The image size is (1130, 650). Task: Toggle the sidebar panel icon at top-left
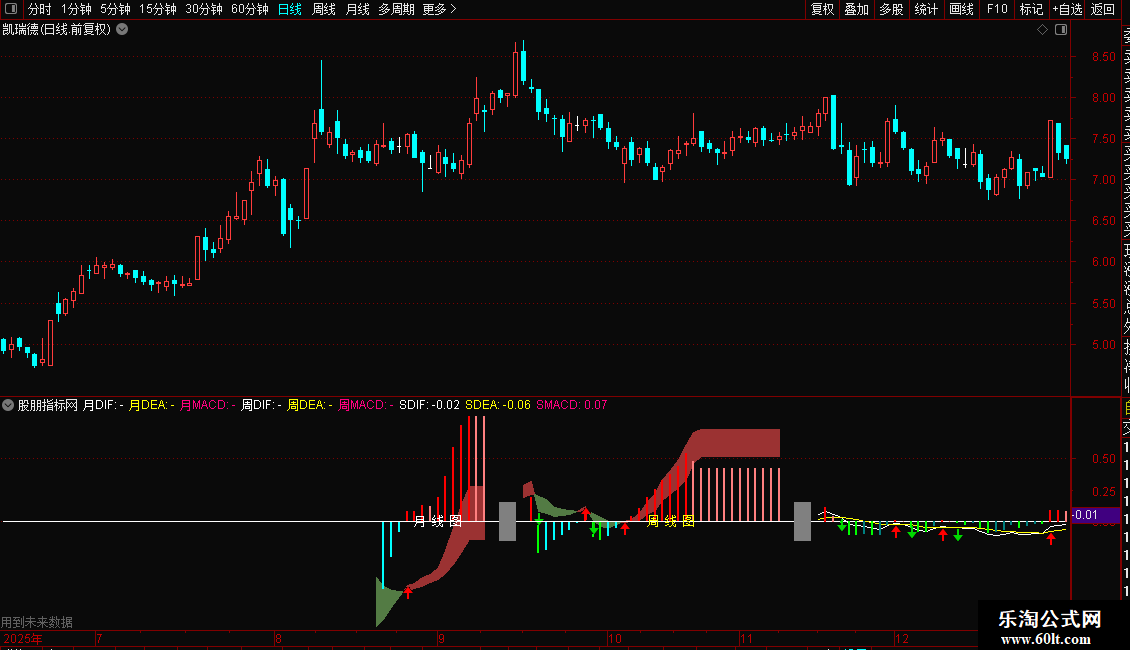pyautogui.click(x=11, y=9)
